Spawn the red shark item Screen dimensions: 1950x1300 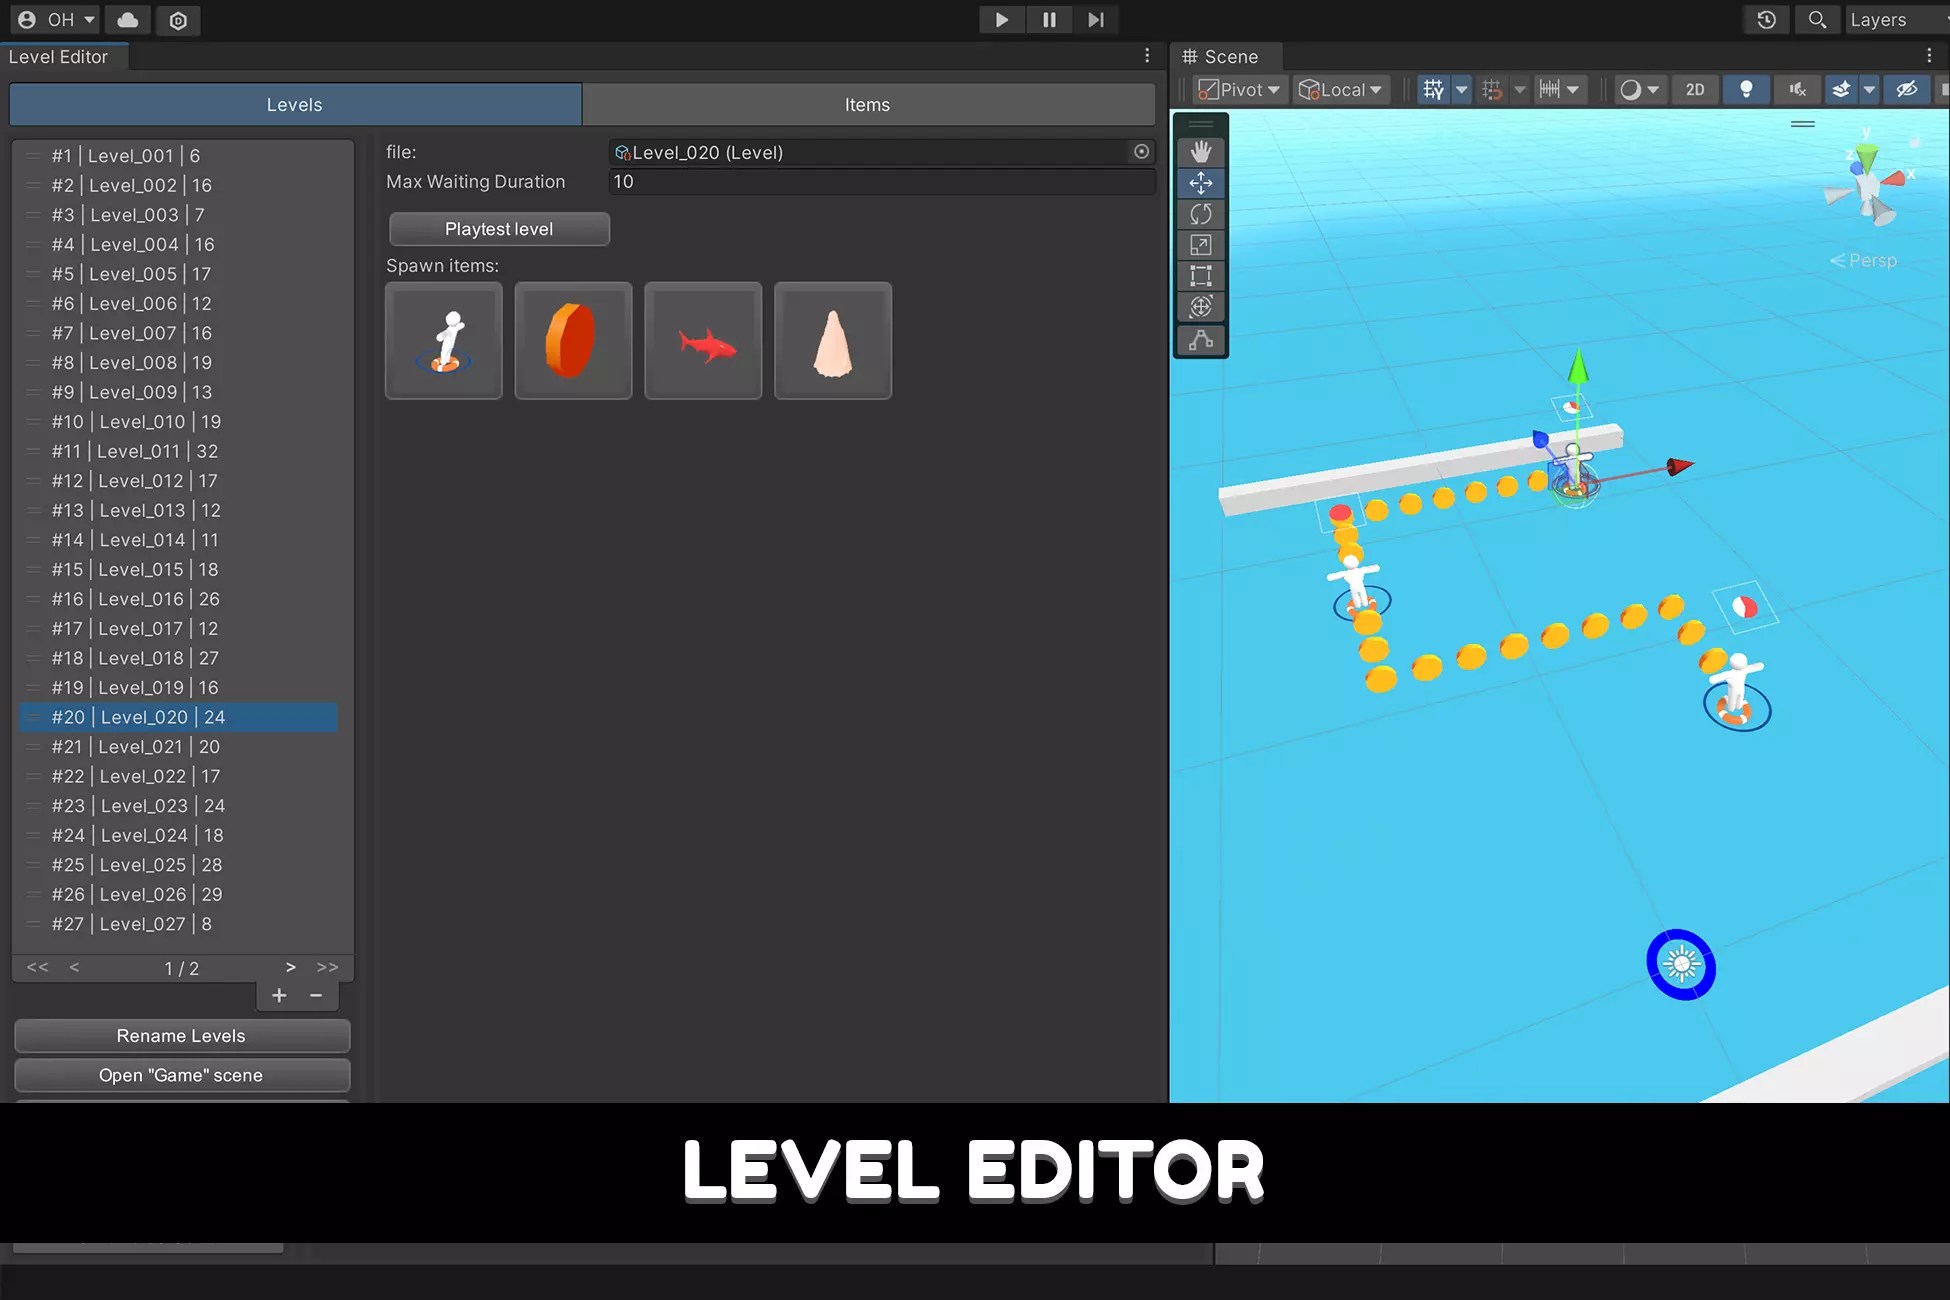(x=703, y=341)
